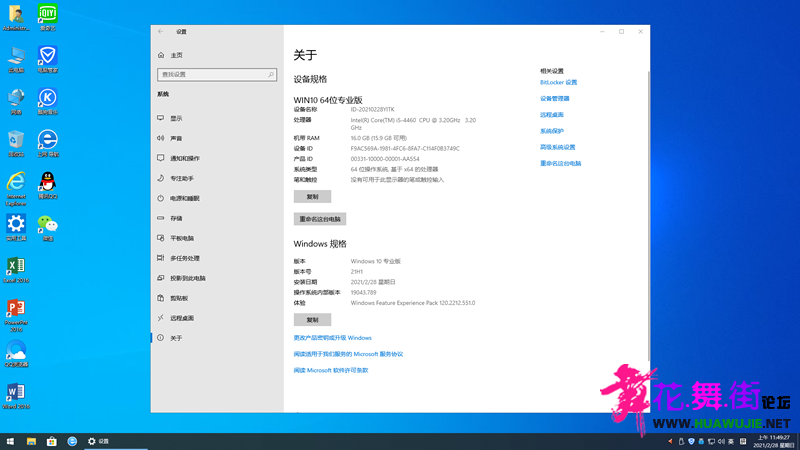
Task: Select the Recycle Bin desktop icon
Action: coord(16,144)
